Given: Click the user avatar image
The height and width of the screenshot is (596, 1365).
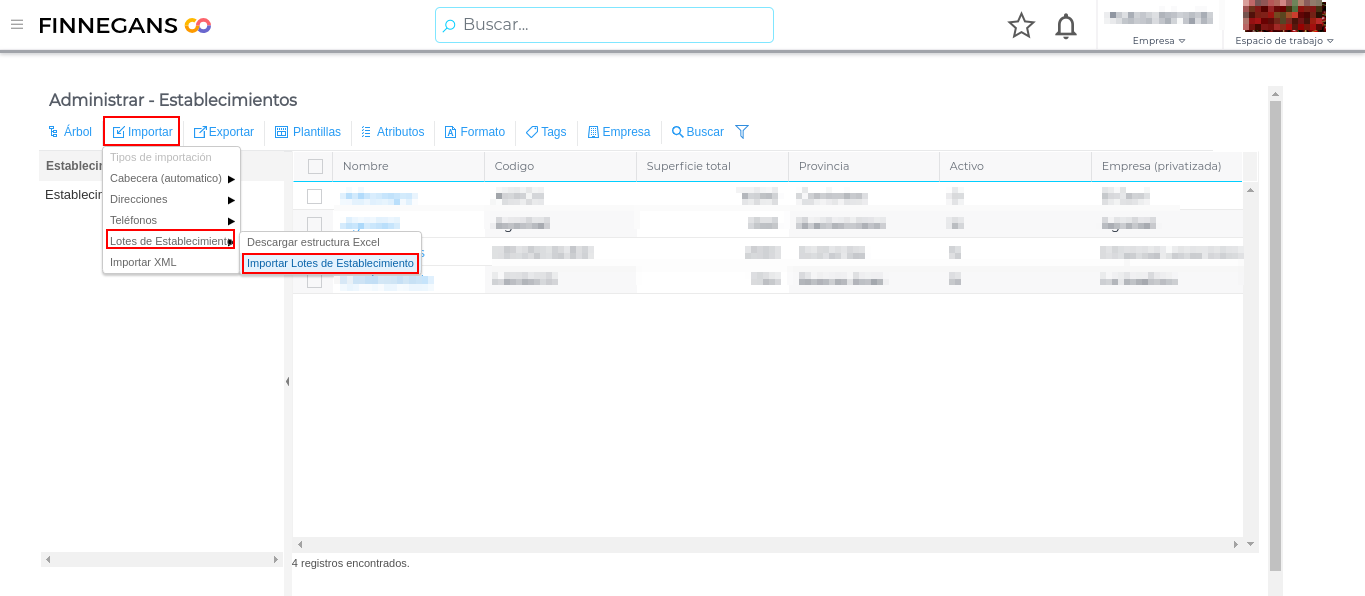Looking at the screenshot, I should pyautogui.click(x=1284, y=16).
